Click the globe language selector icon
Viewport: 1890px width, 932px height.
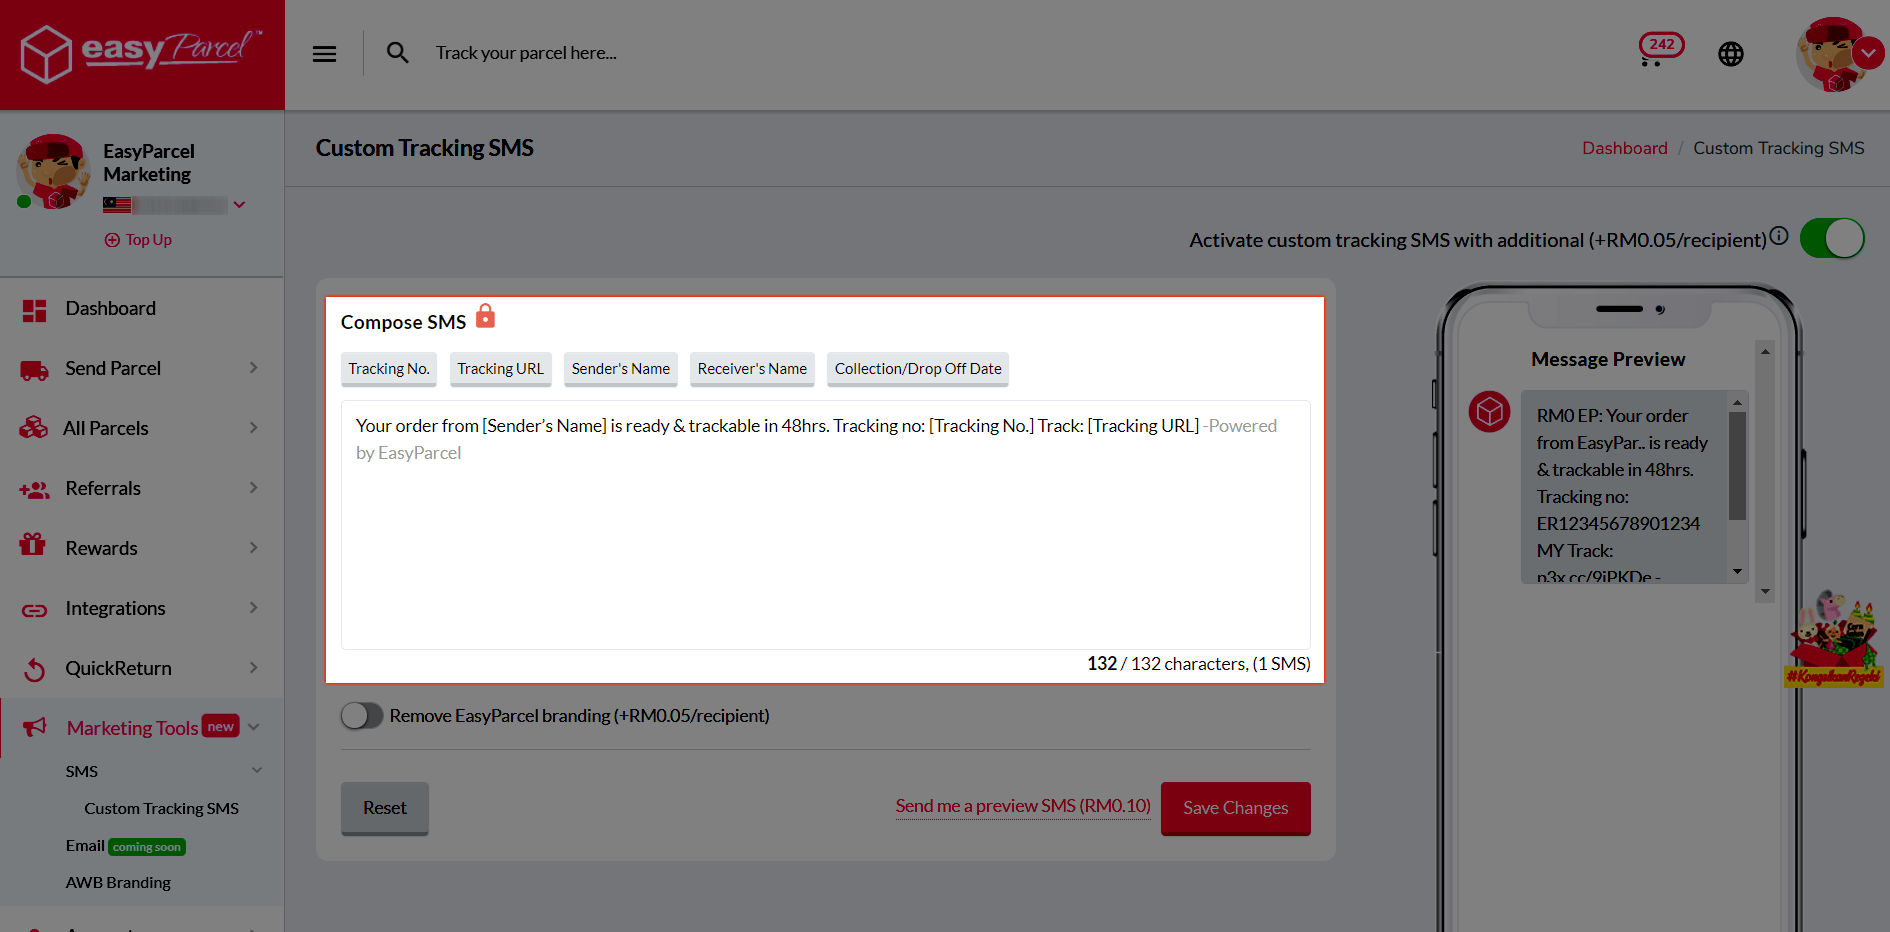click(x=1731, y=54)
